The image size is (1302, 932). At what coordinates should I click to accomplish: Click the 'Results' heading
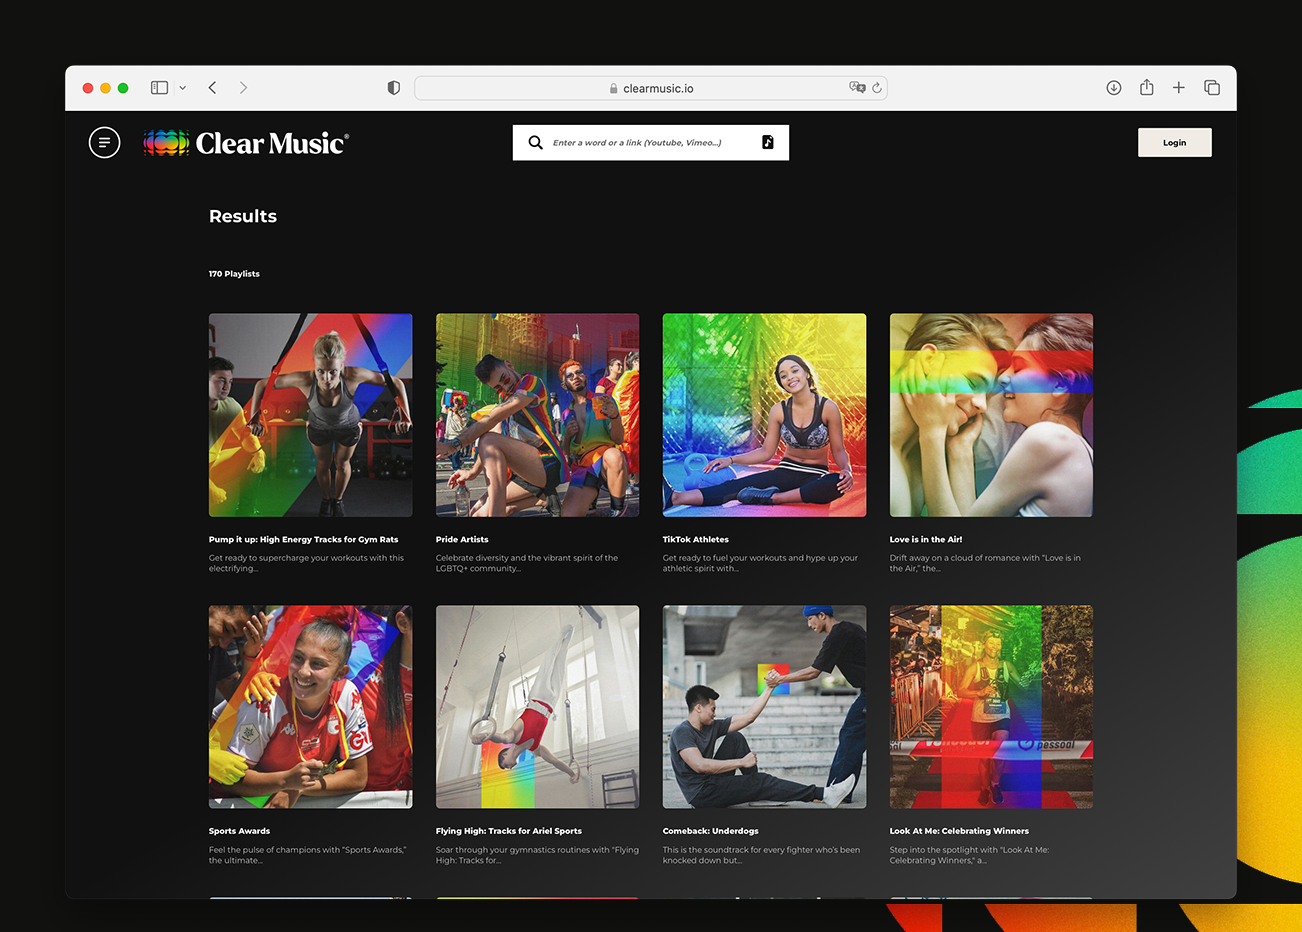tap(243, 216)
